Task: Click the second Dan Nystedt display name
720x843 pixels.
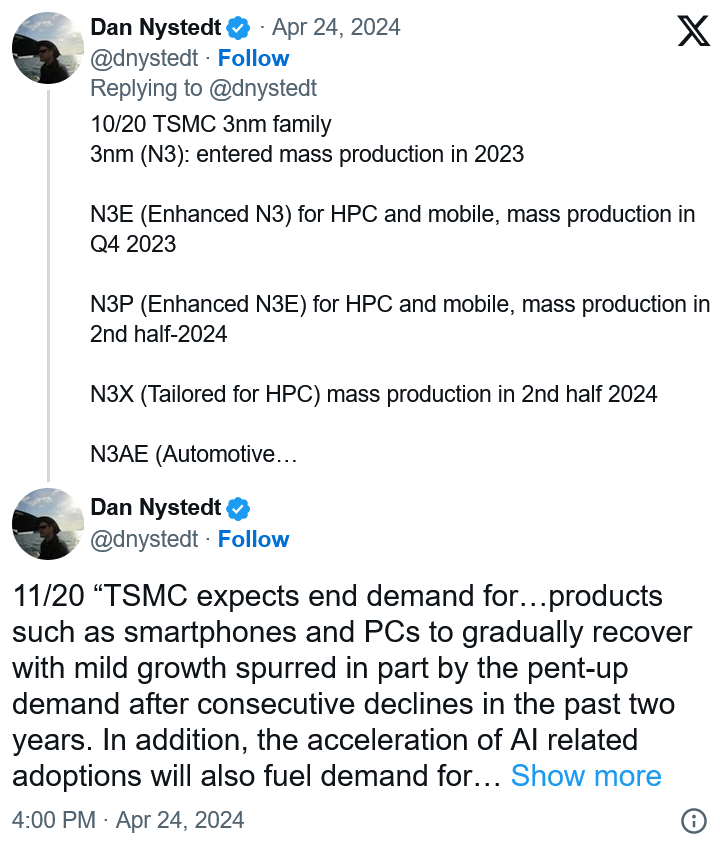Action: [155, 508]
